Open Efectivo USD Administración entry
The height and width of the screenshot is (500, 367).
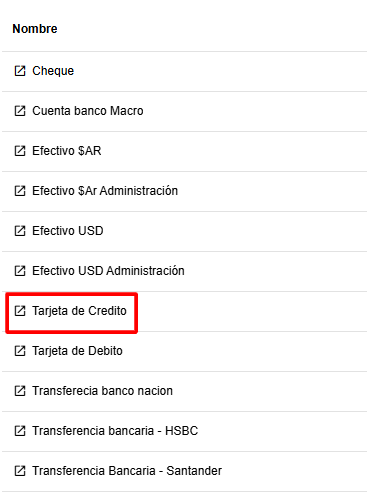point(108,271)
